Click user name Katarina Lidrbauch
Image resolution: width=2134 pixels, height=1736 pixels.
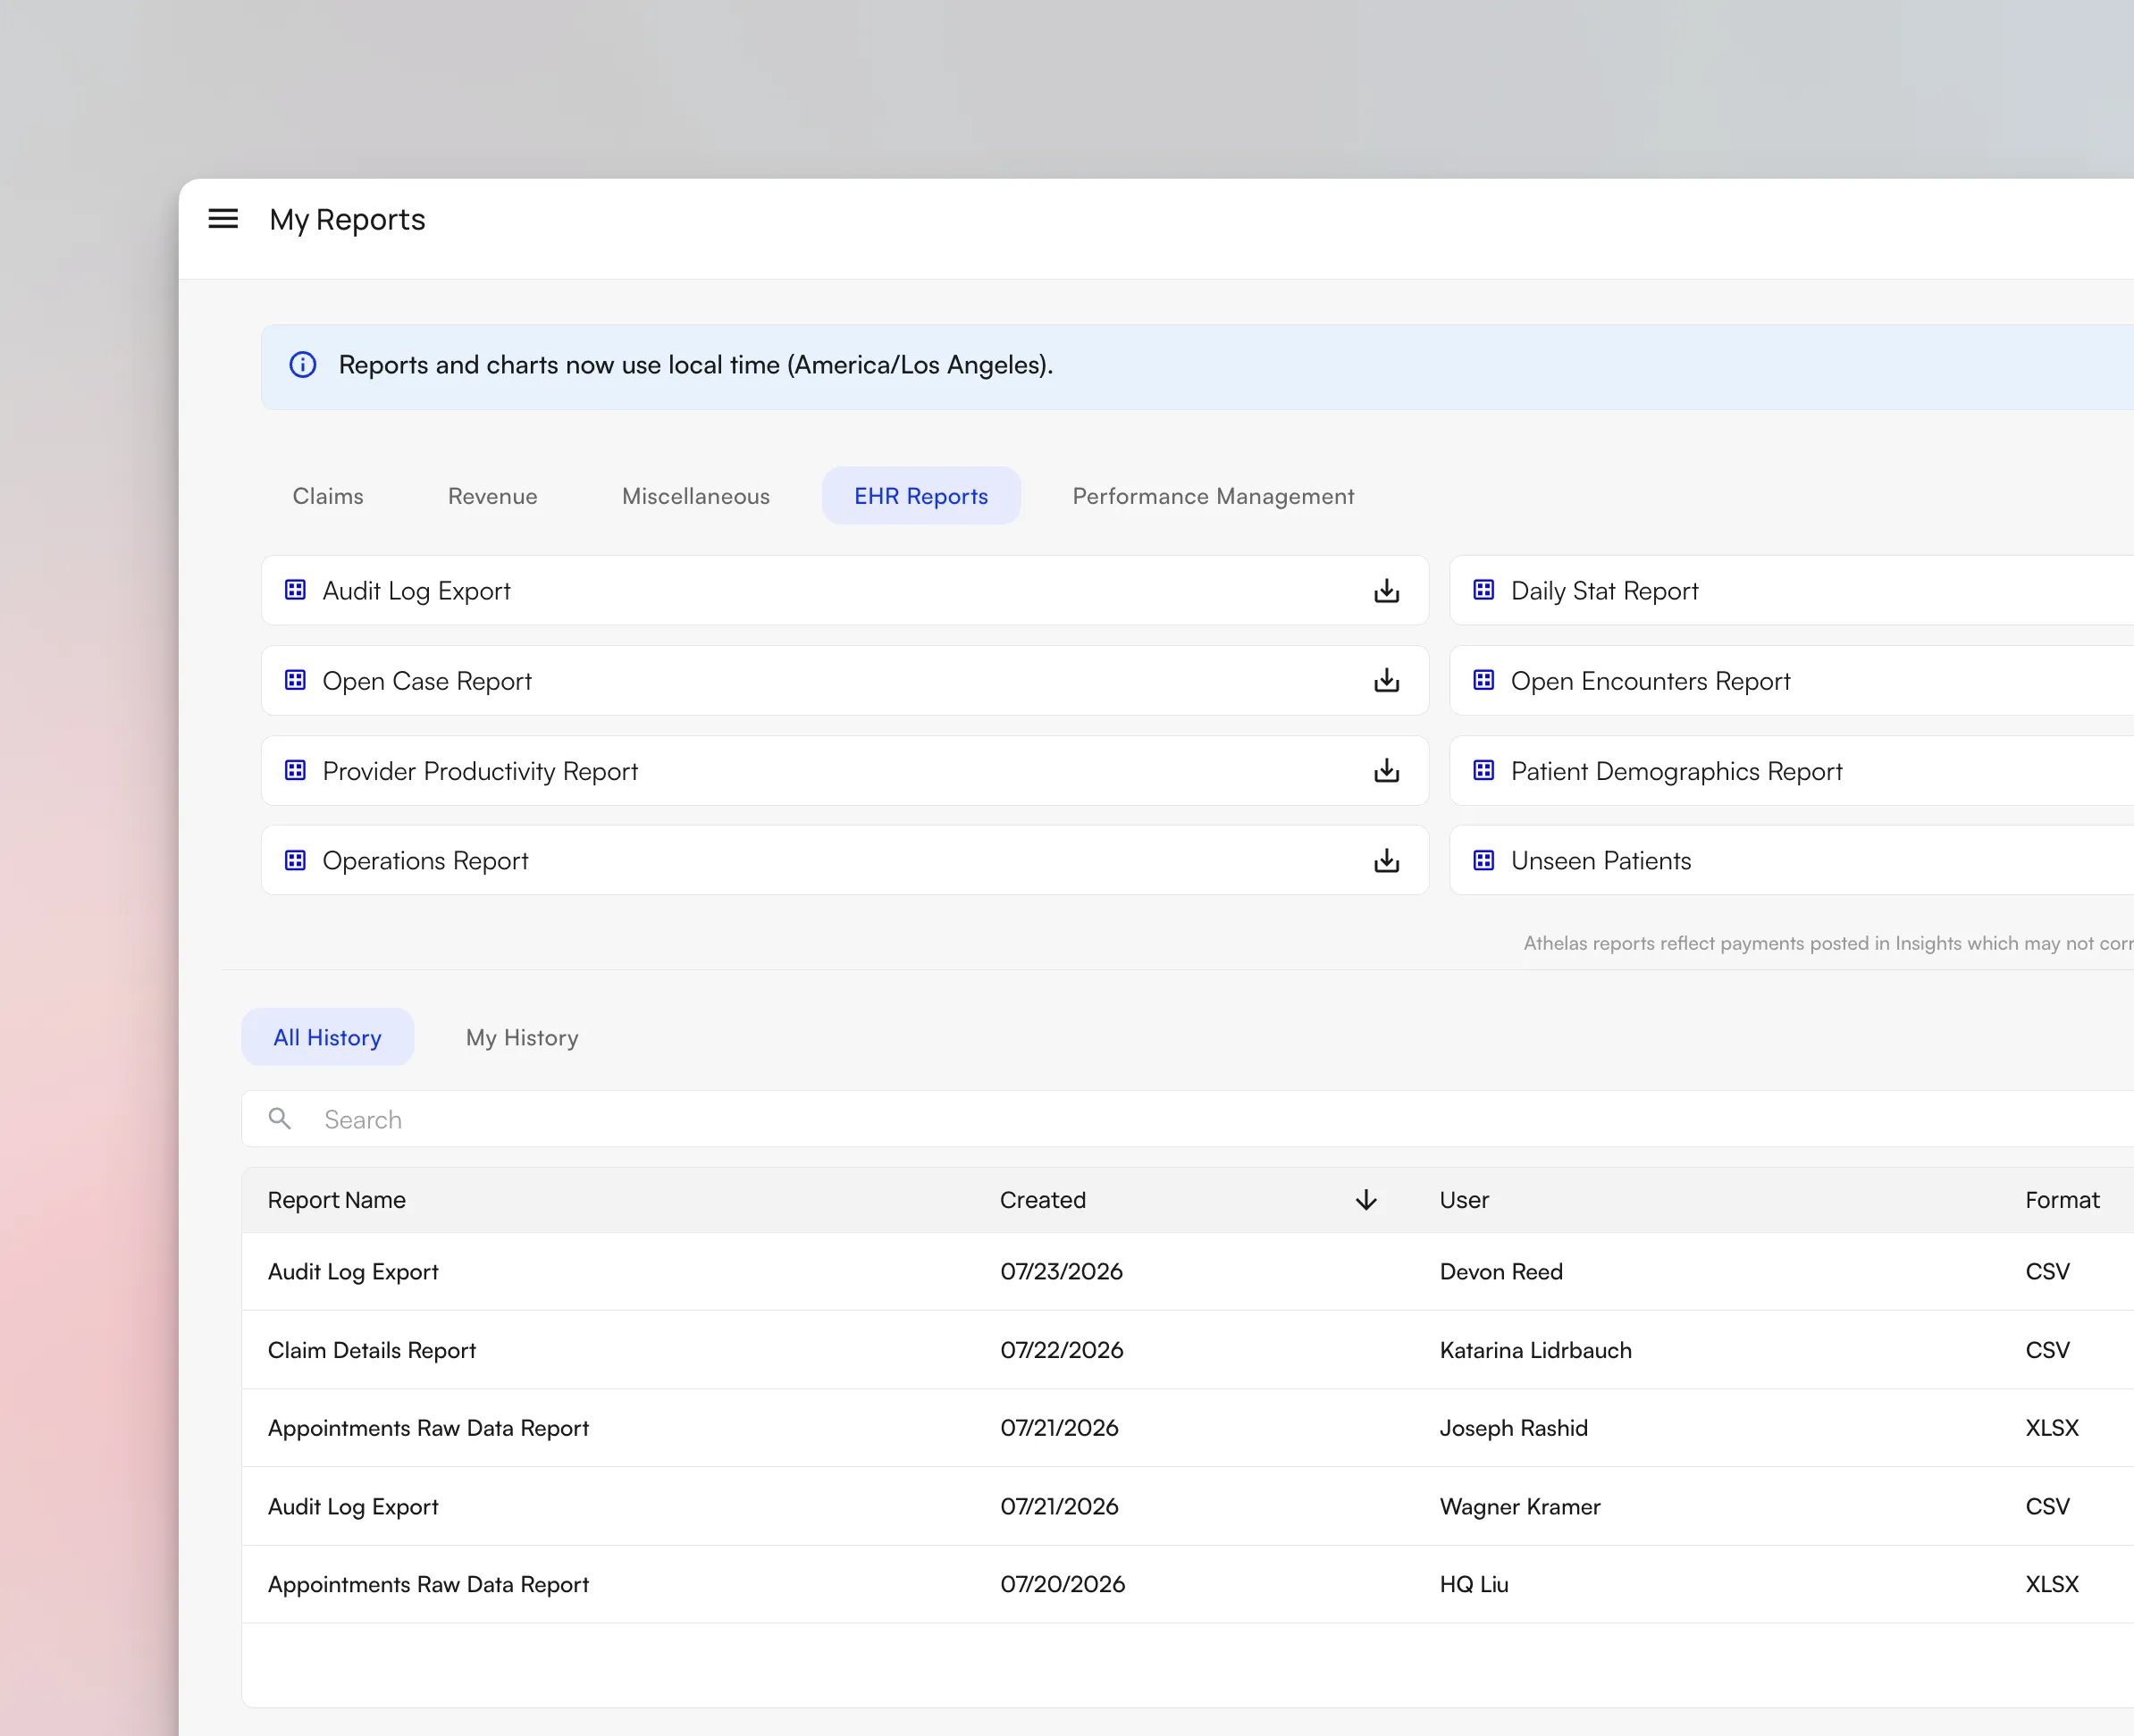pyautogui.click(x=1535, y=1350)
